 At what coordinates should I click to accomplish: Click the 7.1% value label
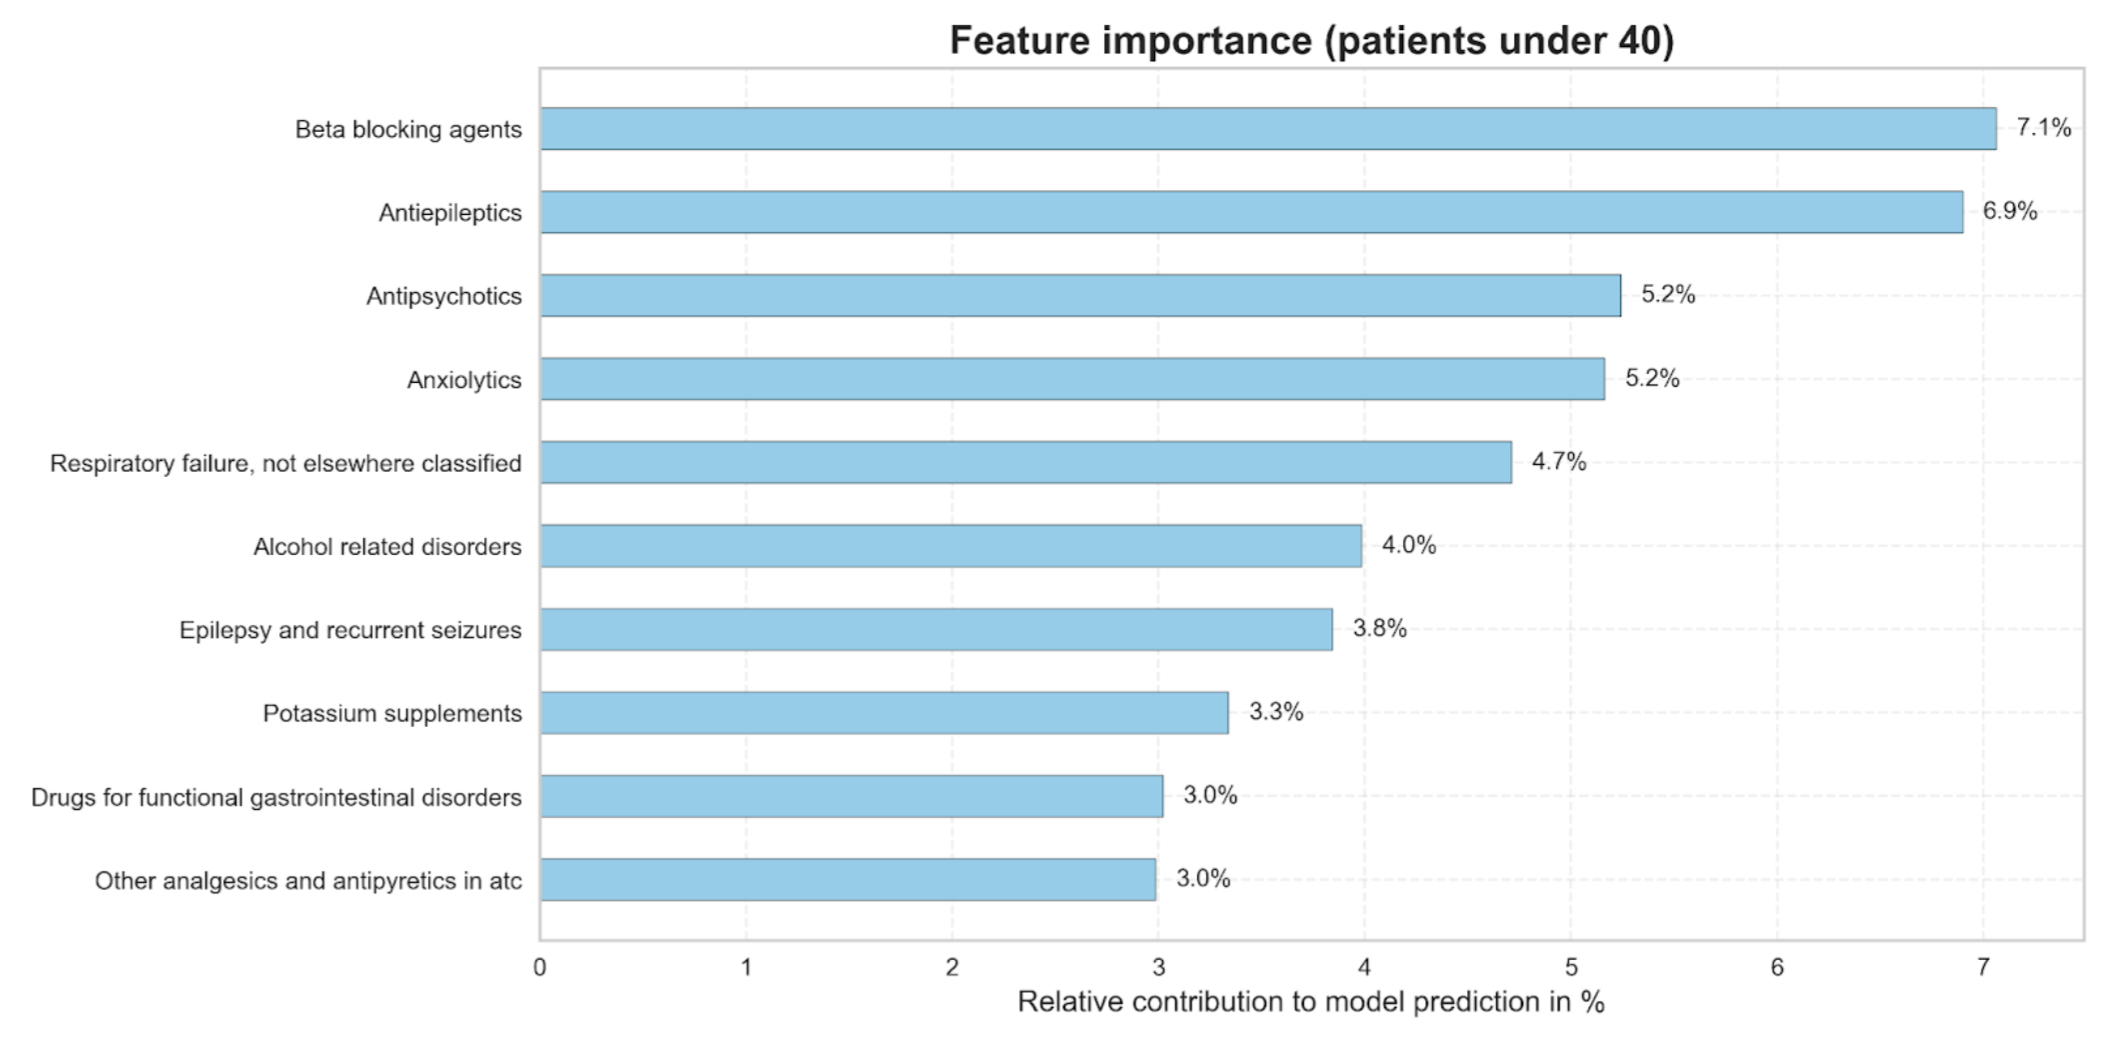click(2043, 127)
